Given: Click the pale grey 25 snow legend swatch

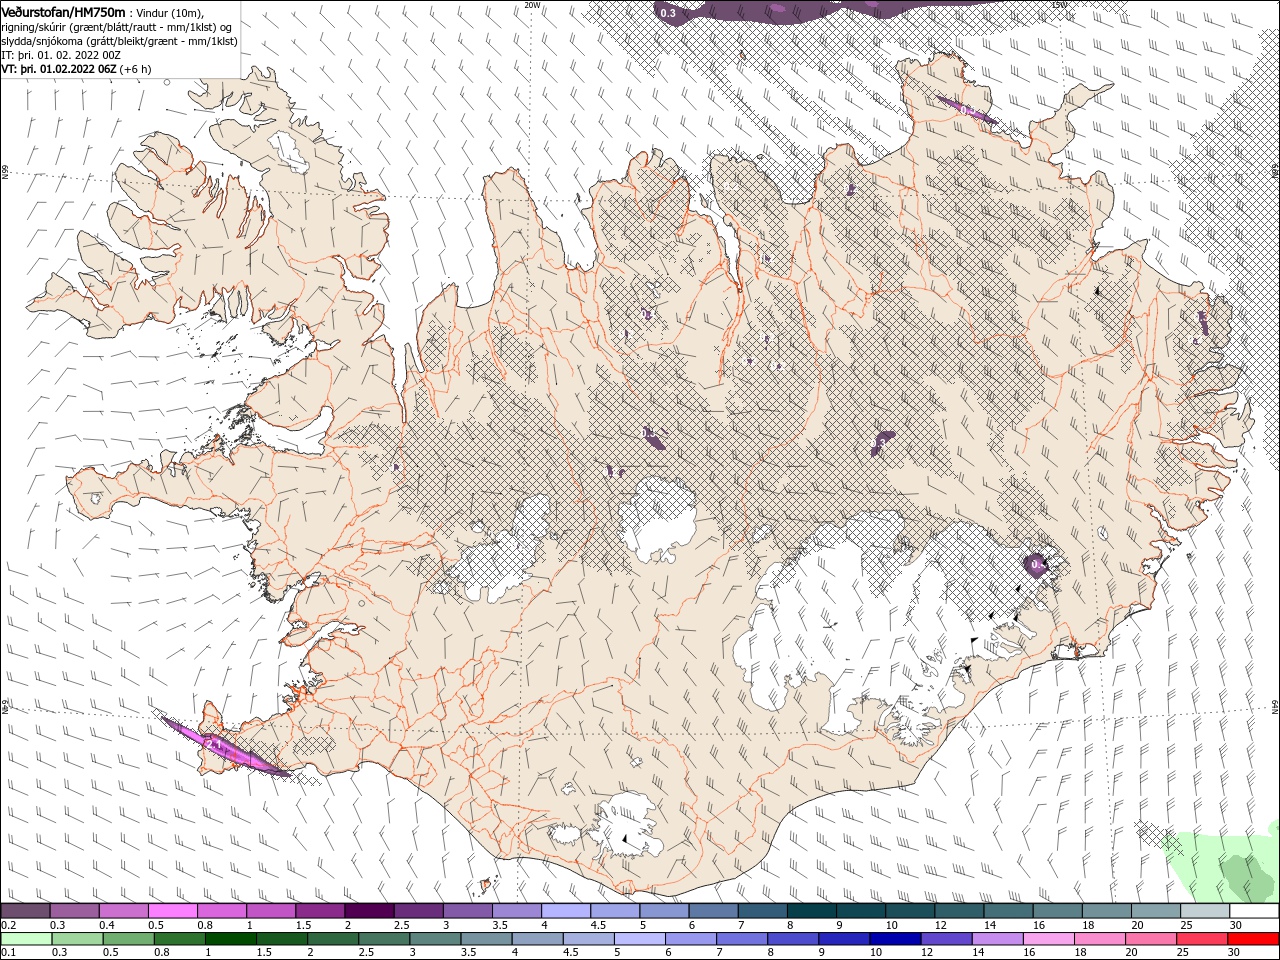Looking at the screenshot, I should pyautogui.click(x=1205, y=911).
